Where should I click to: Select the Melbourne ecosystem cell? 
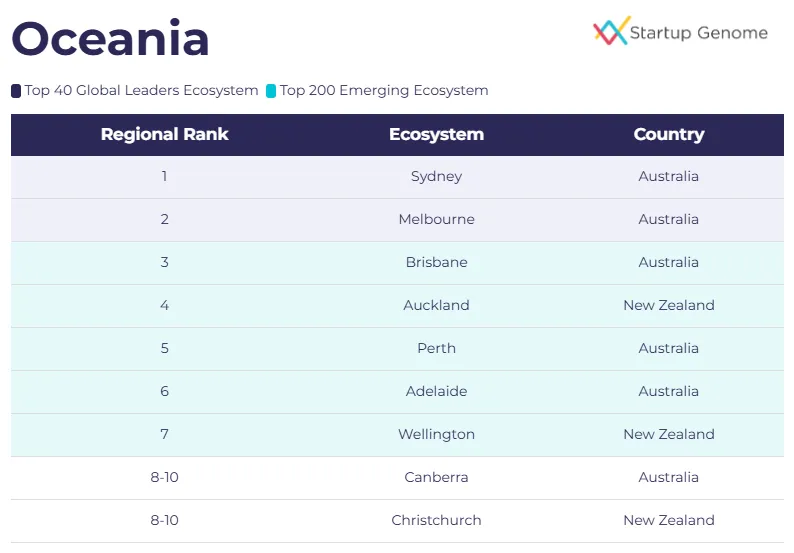click(x=436, y=219)
